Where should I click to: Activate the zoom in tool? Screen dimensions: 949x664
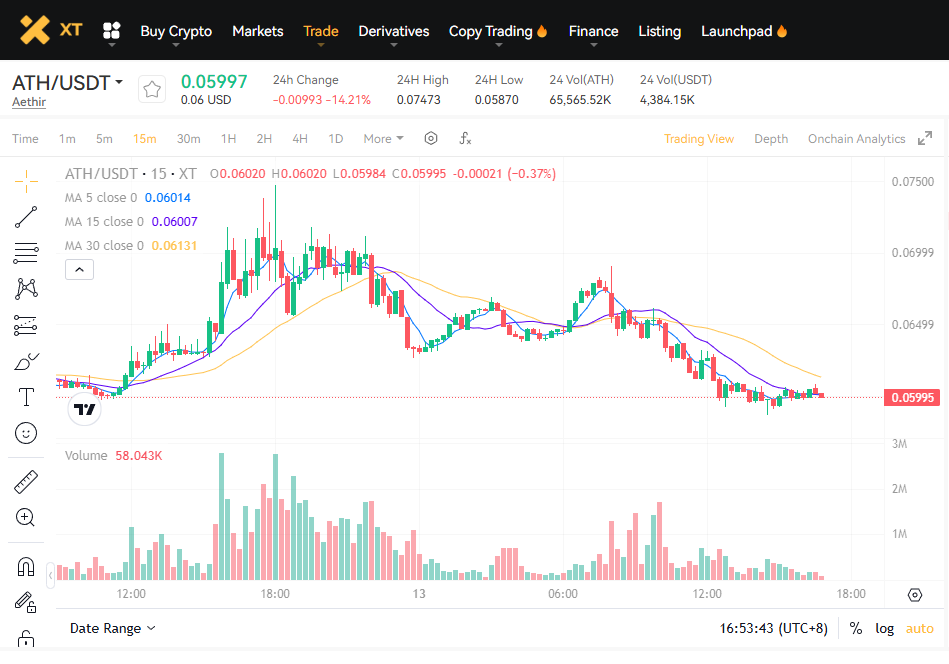point(27,517)
